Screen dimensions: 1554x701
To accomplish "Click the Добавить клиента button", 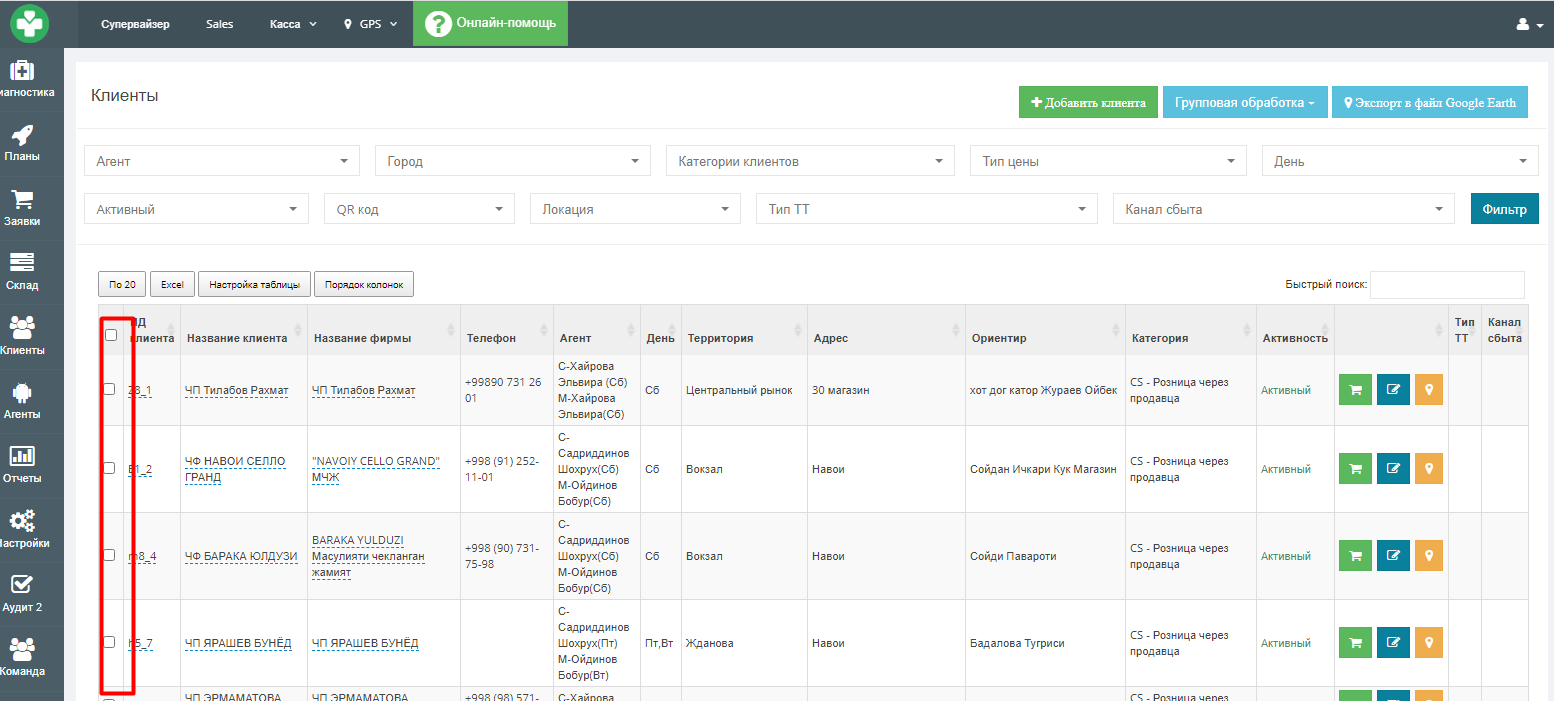I will (x=1088, y=102).
